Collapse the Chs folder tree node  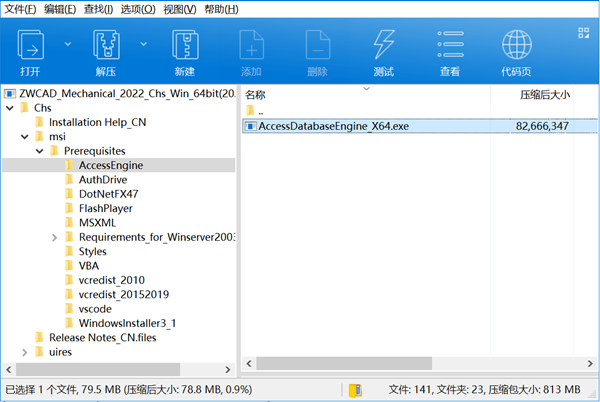(x=10, y=108)
